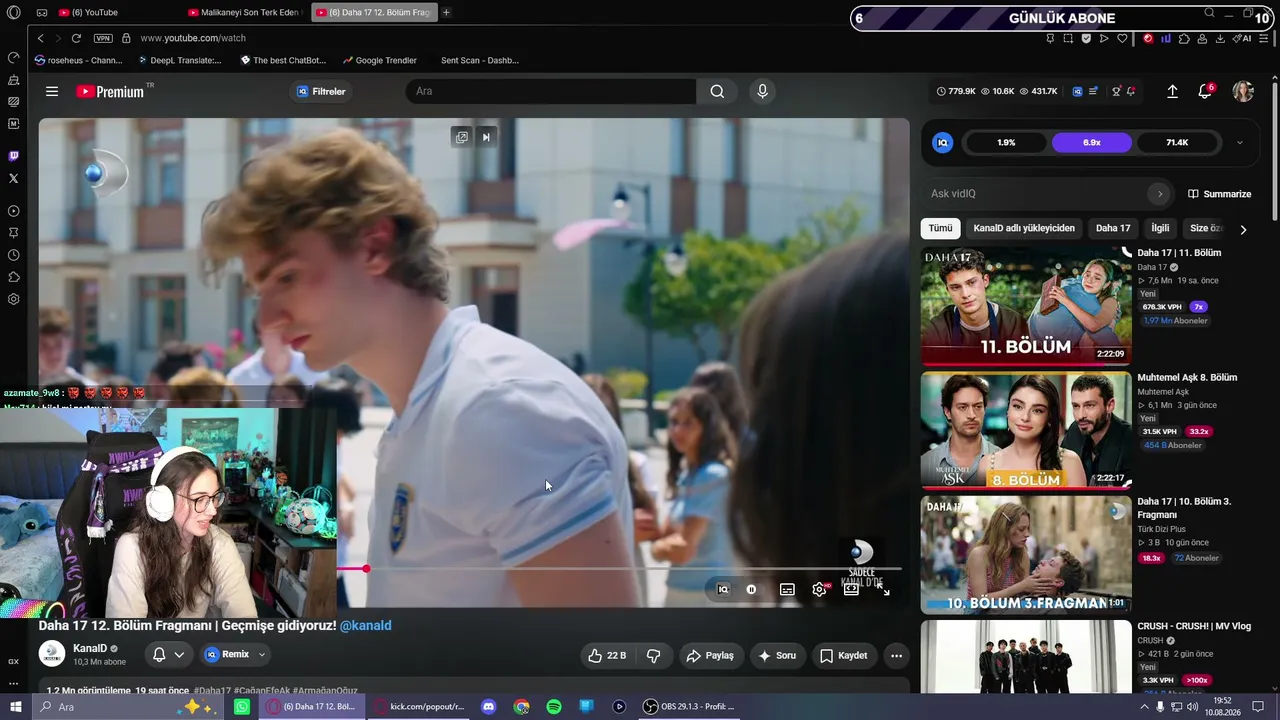Switch to 'Malikaneyi Son Terk Eden' tab
Viewport: 1280px width, 720px height.
(x=245, y=13)
